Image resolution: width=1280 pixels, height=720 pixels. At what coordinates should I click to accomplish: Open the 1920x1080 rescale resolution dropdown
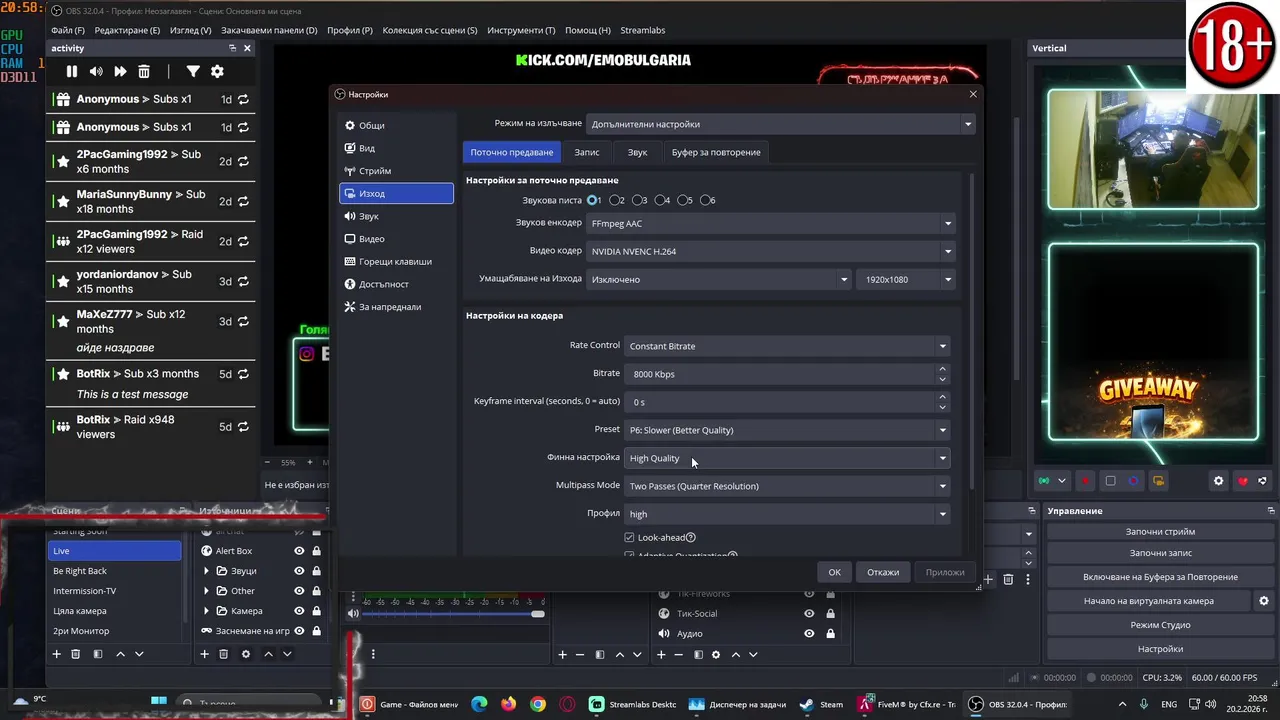pyautogui.click(x=906, y=279)
